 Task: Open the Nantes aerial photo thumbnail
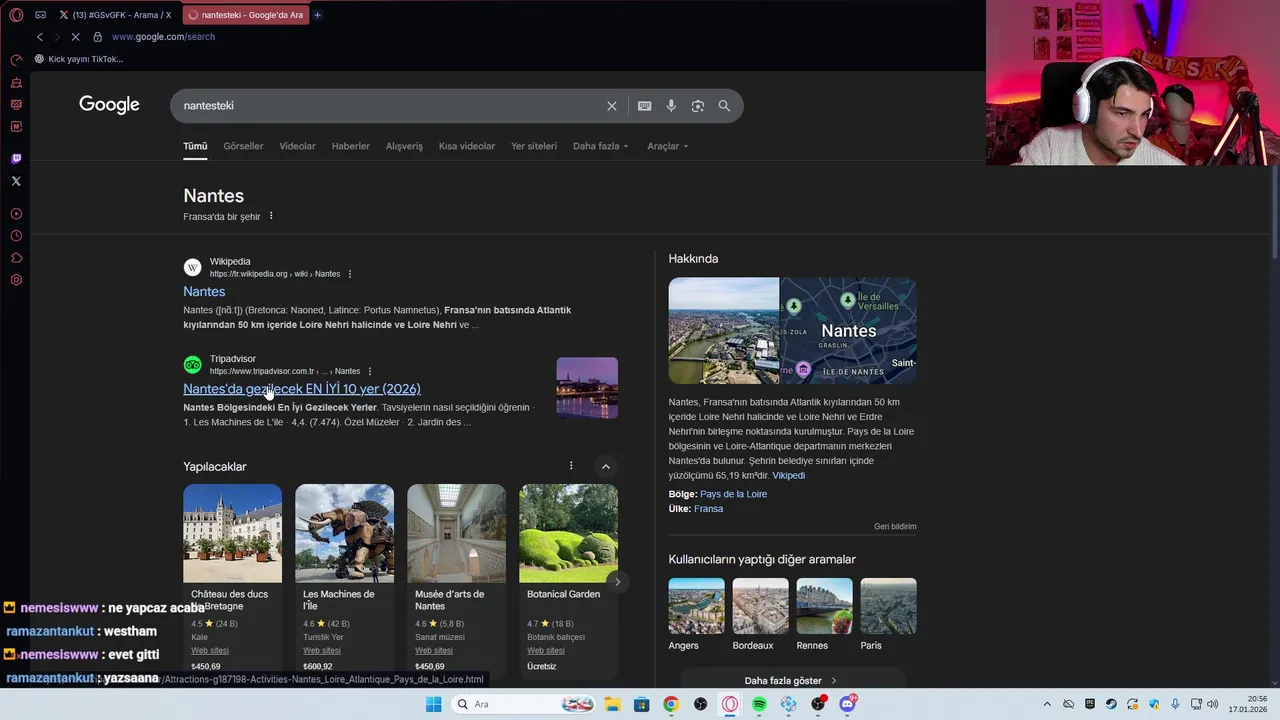tap(724, 330)
